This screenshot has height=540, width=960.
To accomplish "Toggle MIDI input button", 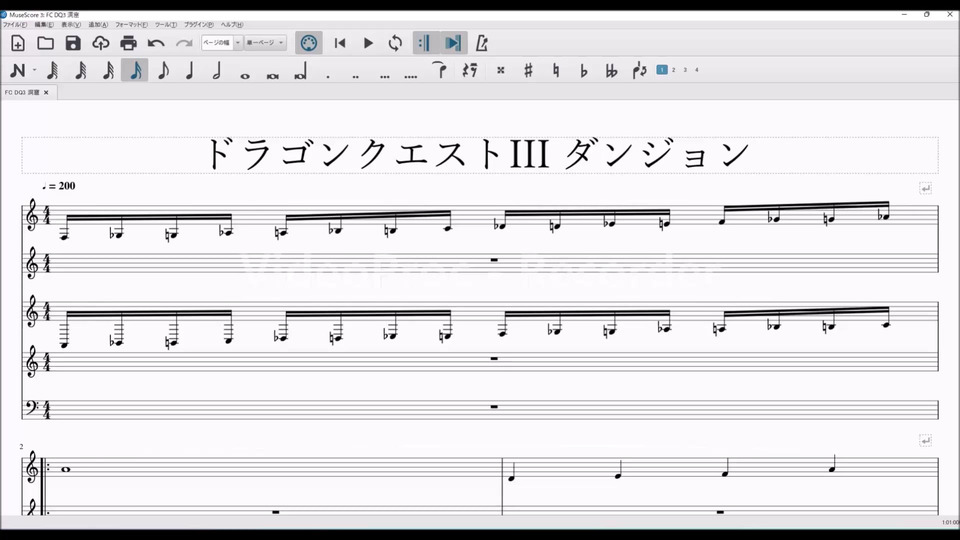I will pyautogui.click(x=309, y=43).
